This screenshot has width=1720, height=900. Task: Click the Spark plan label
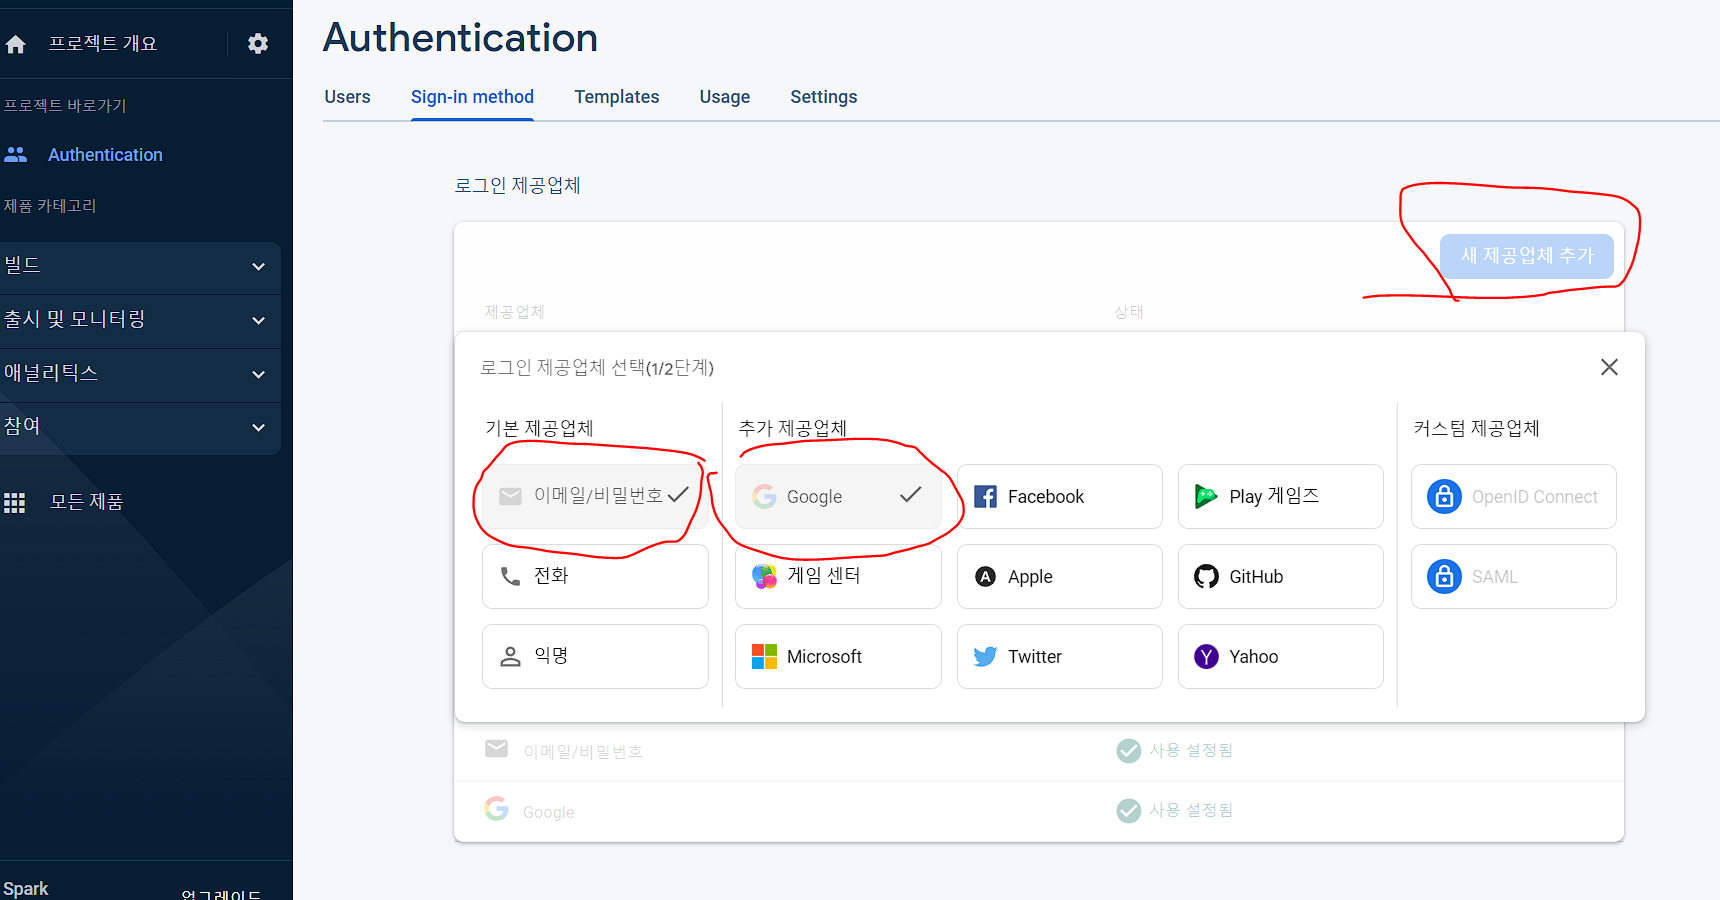(25, 889)
